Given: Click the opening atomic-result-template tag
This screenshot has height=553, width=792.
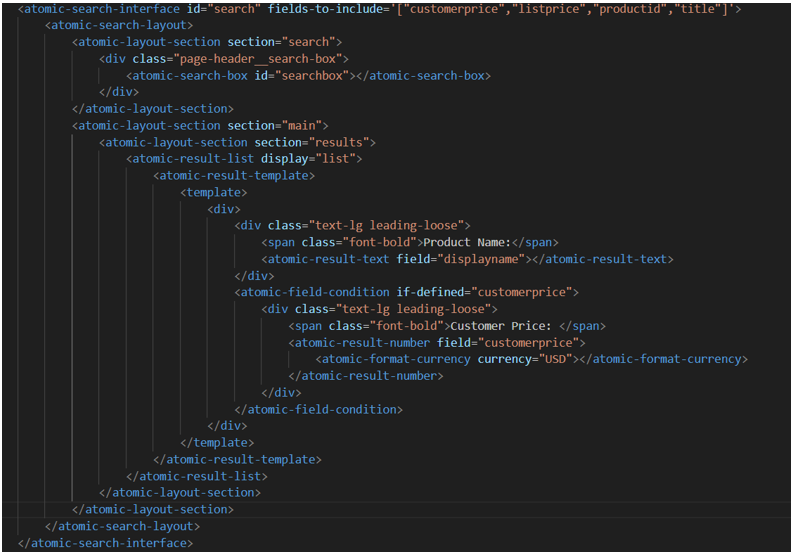Looking at the screenshot, I should (234, 176).
